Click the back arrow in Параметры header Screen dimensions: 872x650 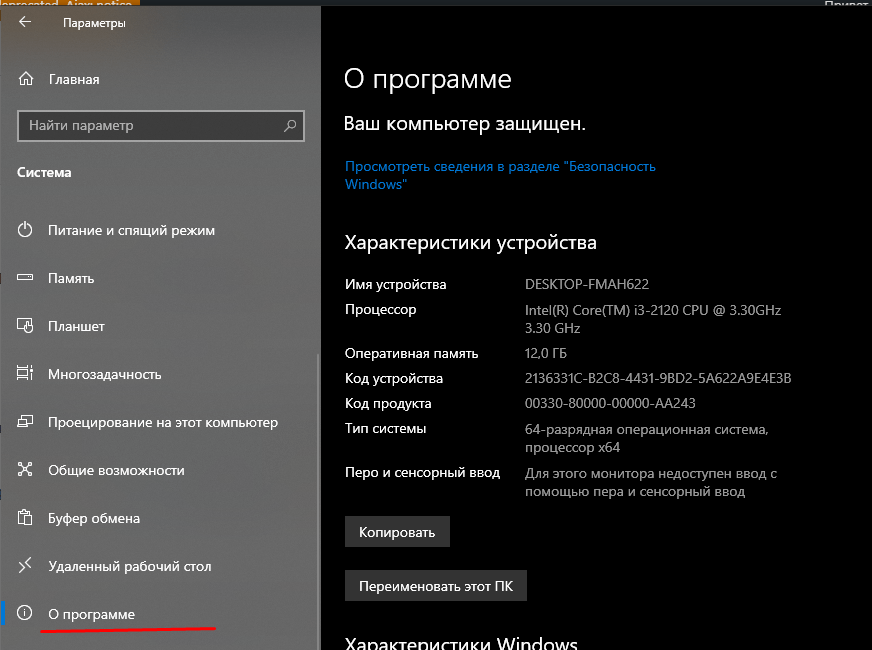25,22
